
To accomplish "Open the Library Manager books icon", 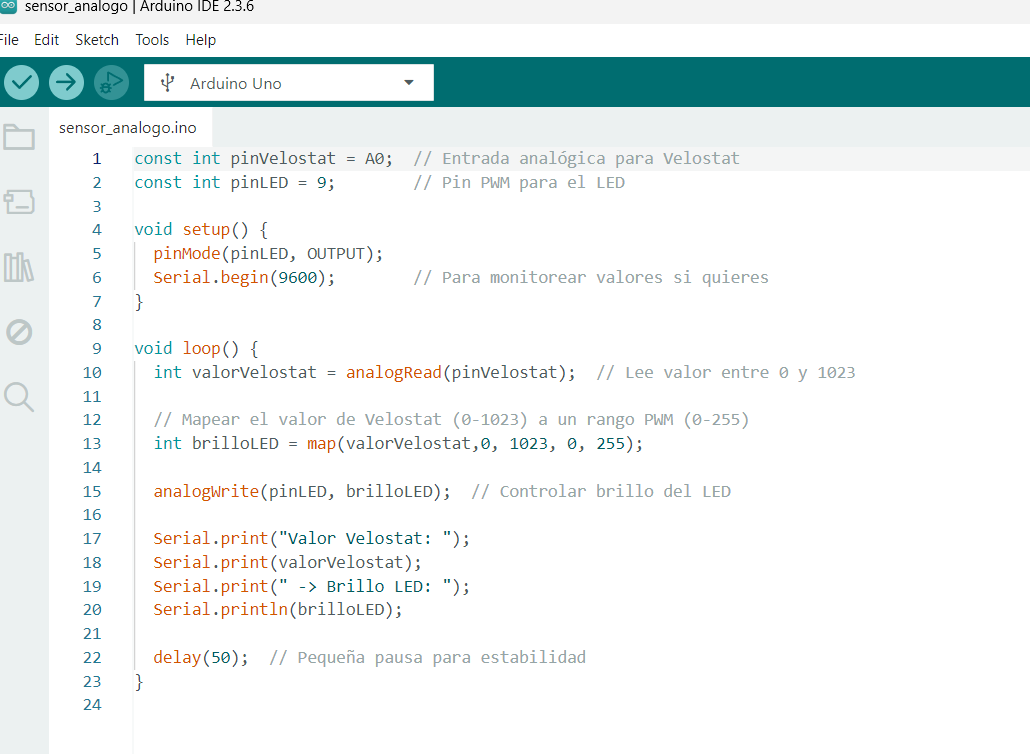I will (x=19, y=267).
